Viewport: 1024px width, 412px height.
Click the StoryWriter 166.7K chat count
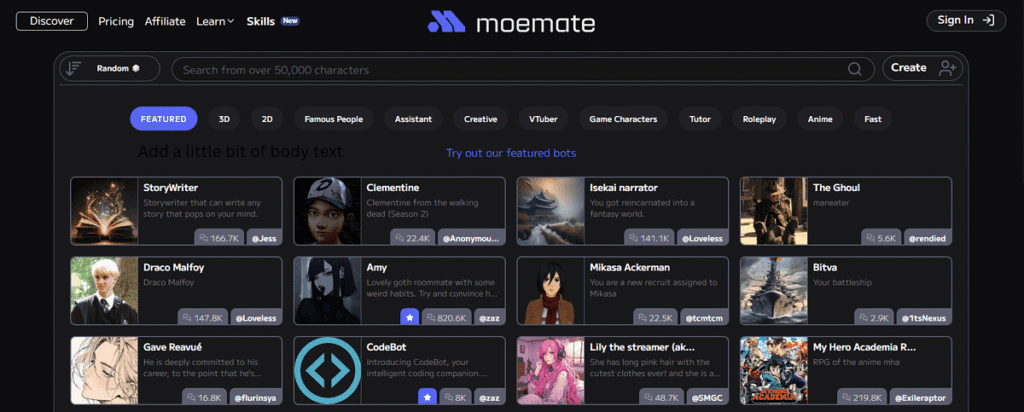[x=220, y=238]
